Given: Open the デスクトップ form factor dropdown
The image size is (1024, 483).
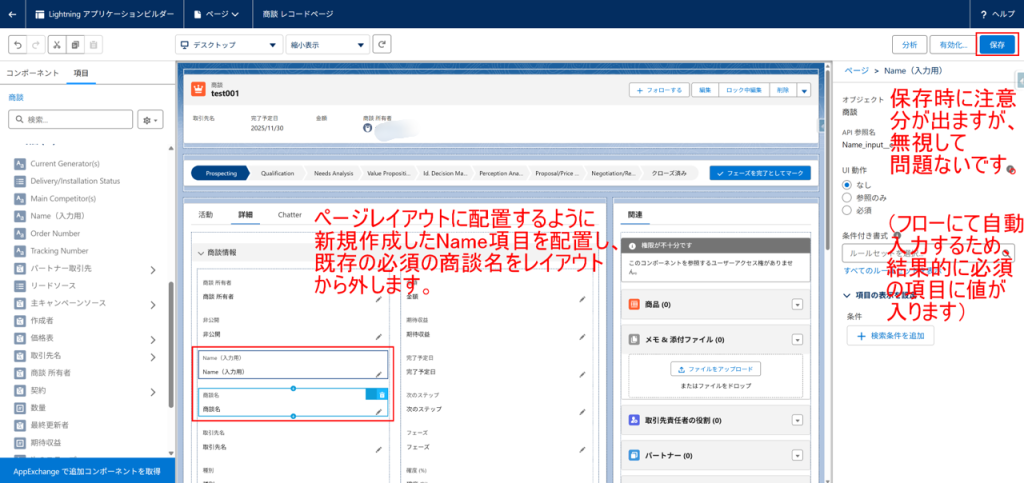Looking at the screenshot, I should click(229, 45).
